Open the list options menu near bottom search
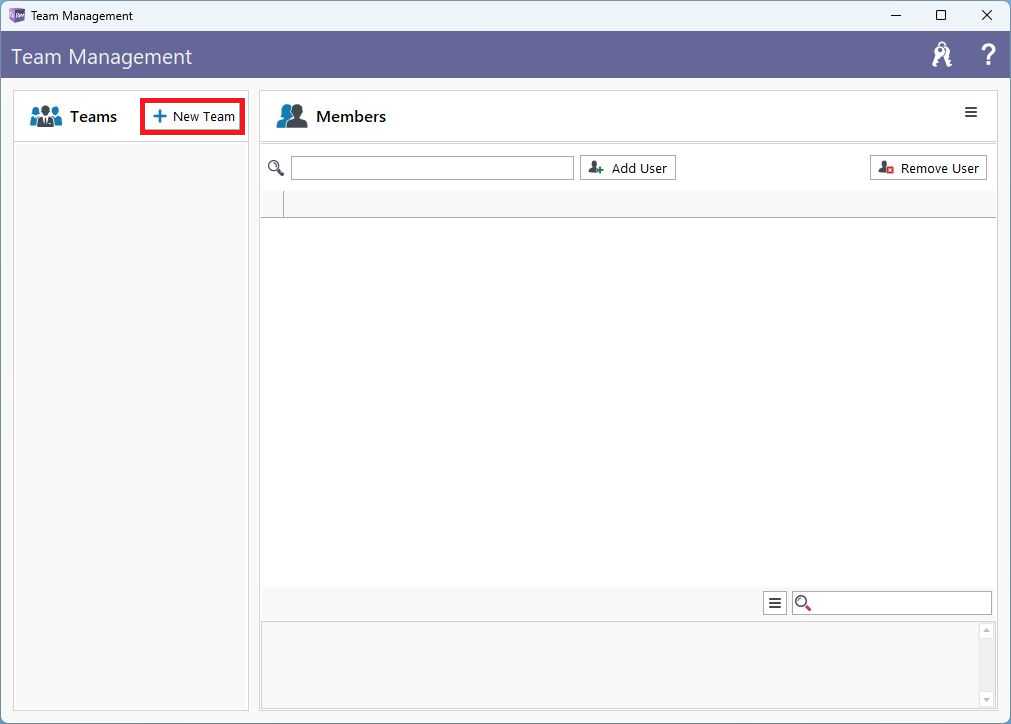 click(774, 603)
